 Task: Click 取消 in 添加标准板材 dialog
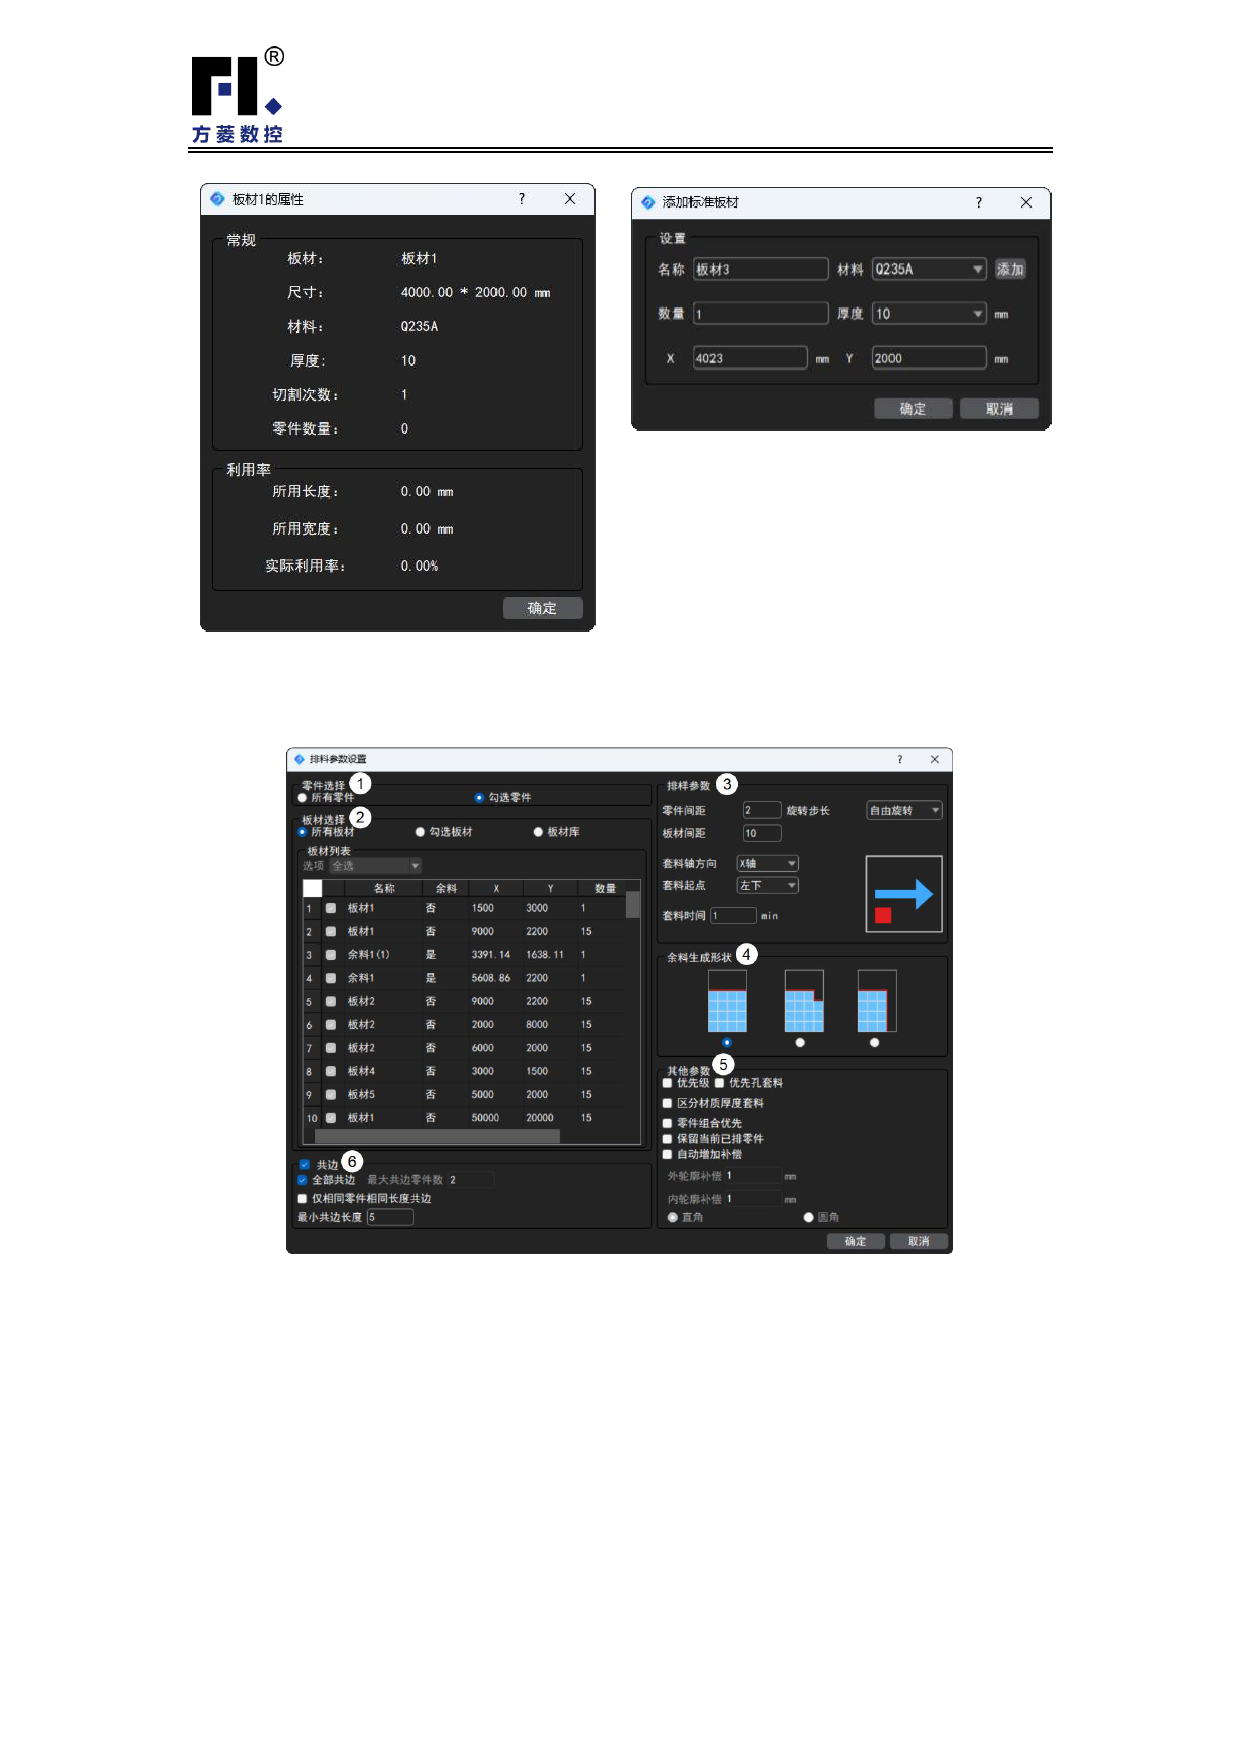998,409
